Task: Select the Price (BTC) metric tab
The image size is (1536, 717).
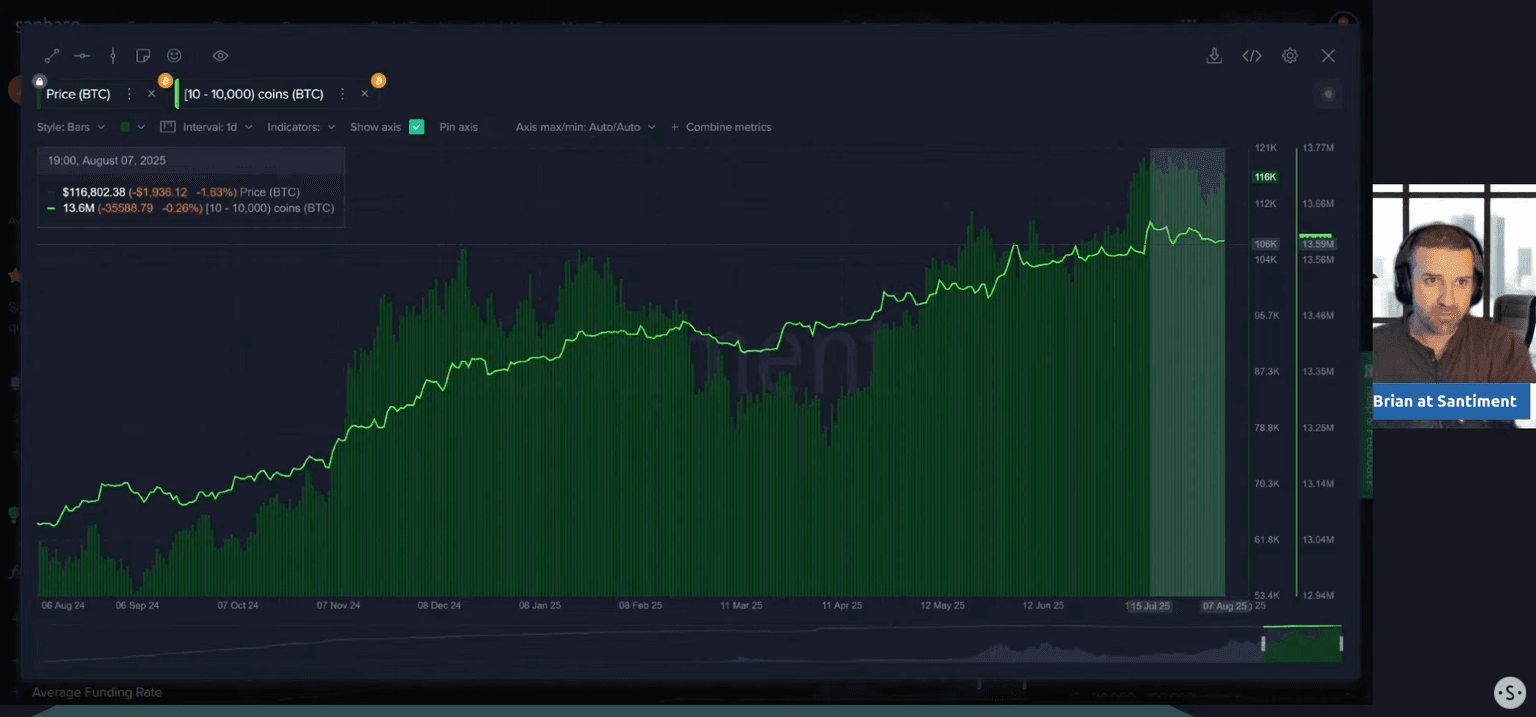Action: [78, 94]
